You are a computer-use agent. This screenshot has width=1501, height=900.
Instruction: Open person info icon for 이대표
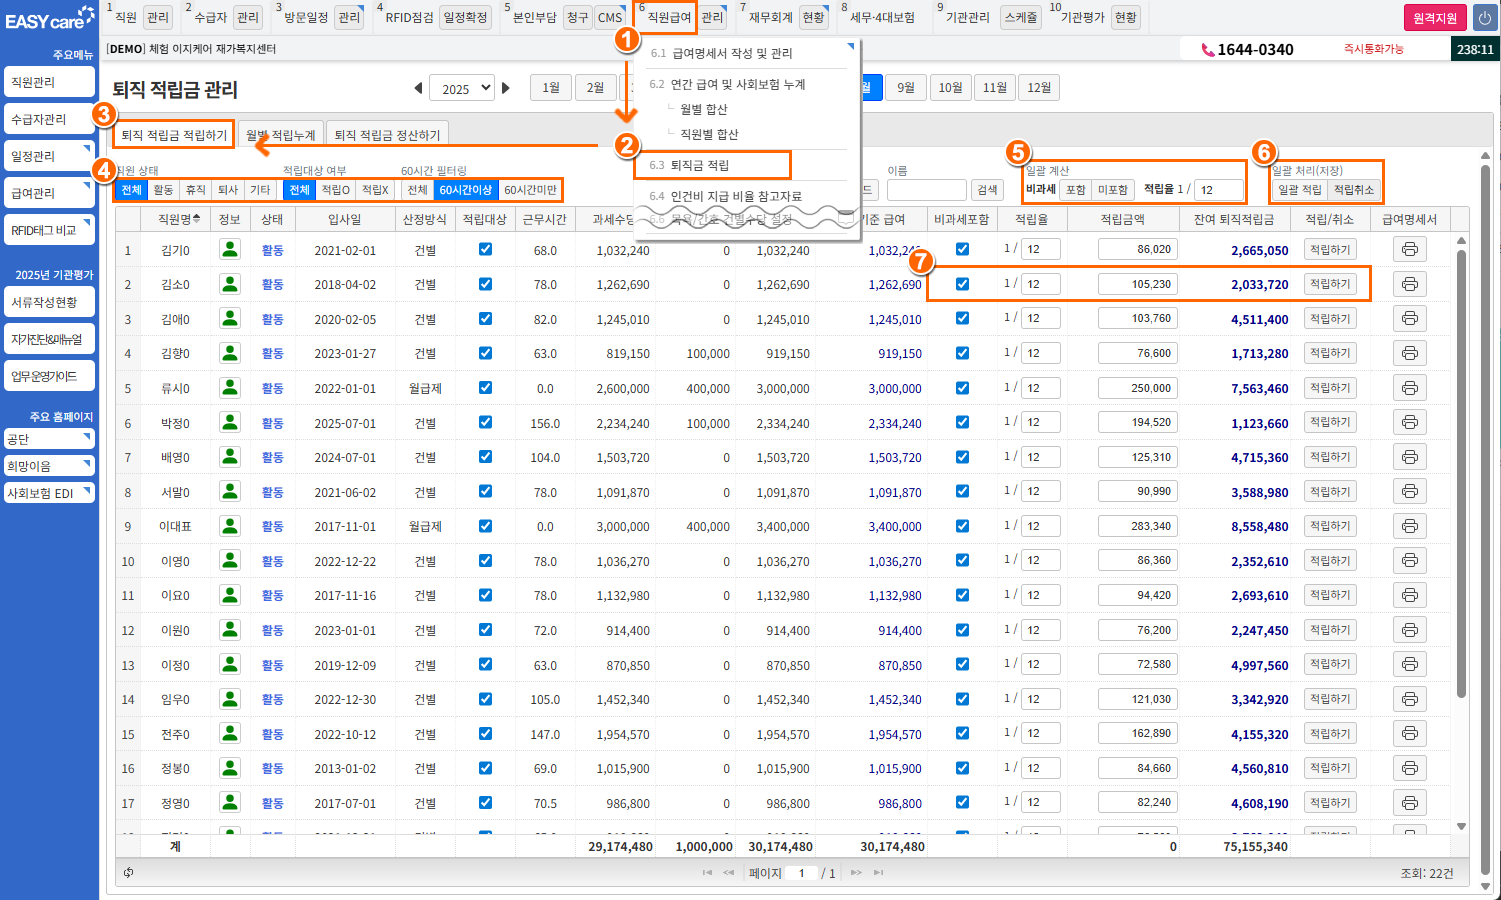pos(230,526)
